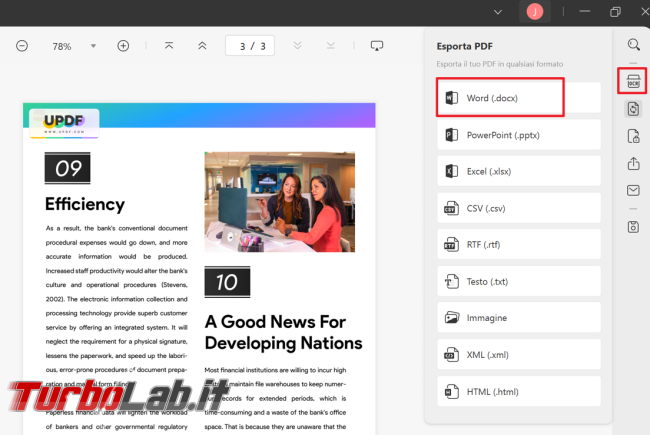
Task: Click the section number 09 box
Action: (x=68, y=168)
